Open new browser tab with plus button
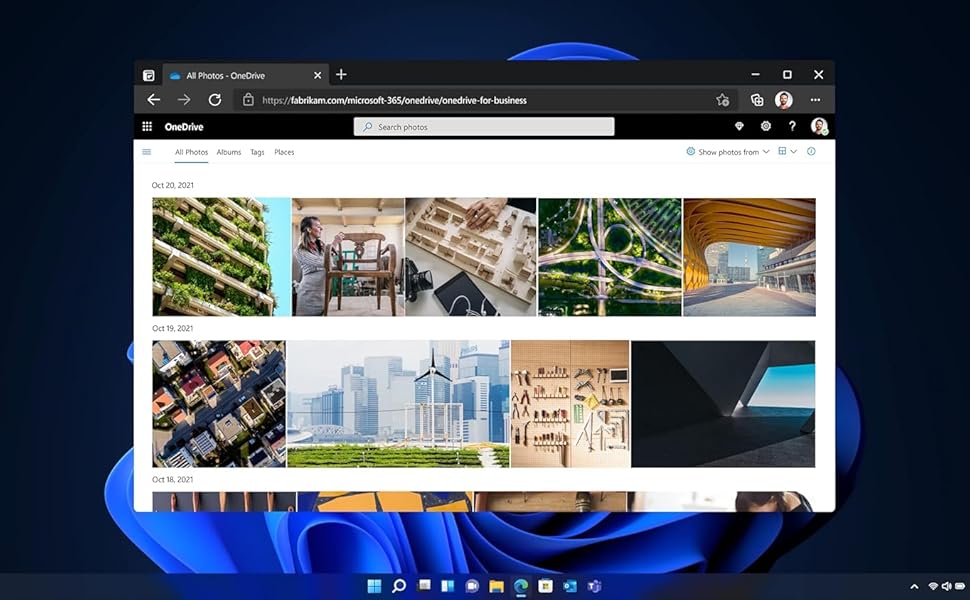Image resolution: width=970 pixels, height=600 pixels. click(341, 75)
